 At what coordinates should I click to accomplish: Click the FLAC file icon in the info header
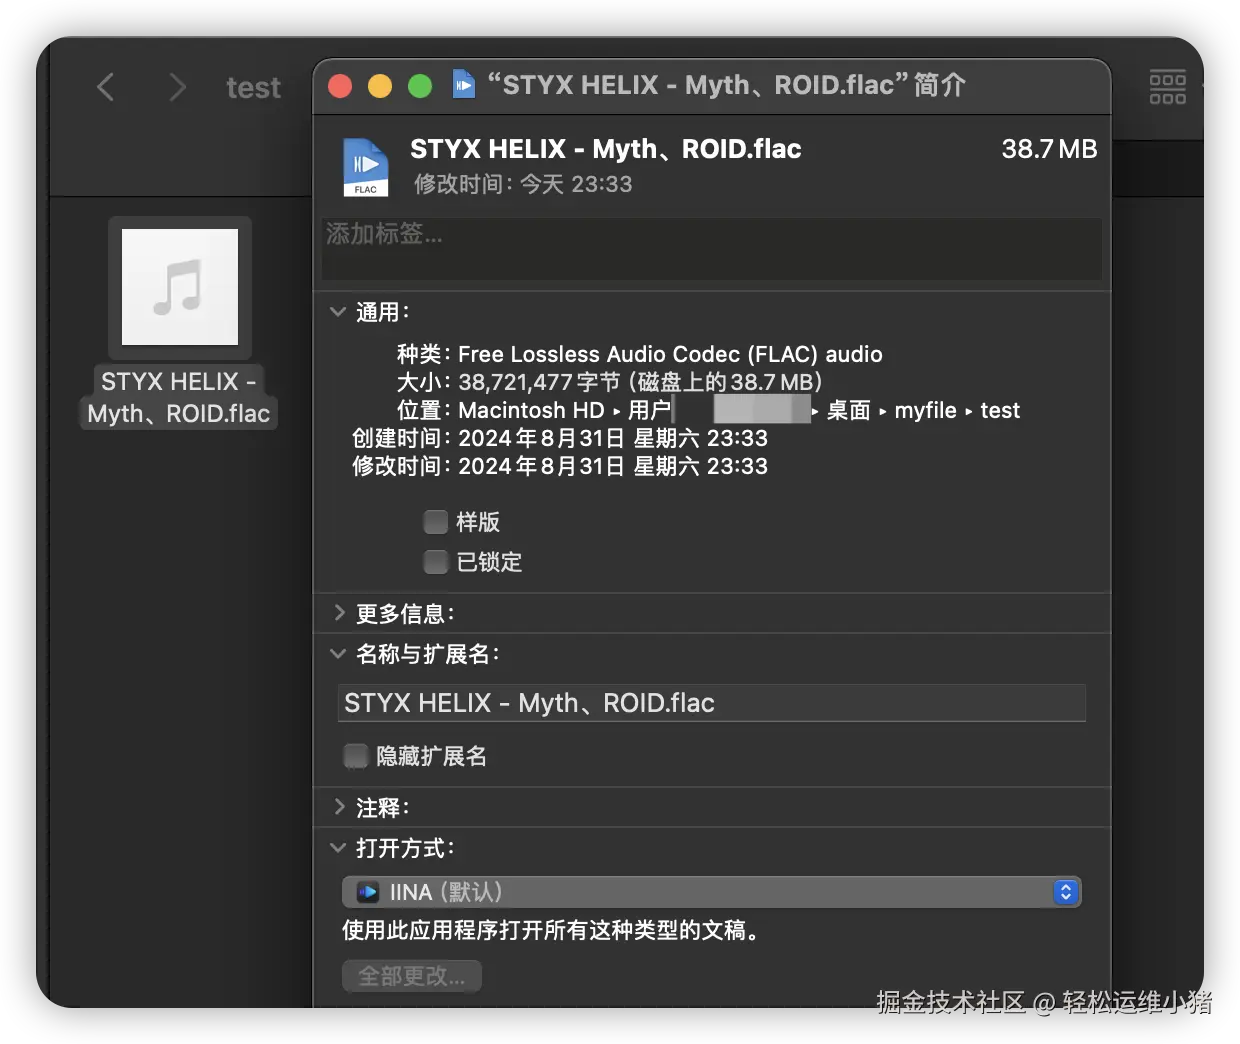[365, 167]
